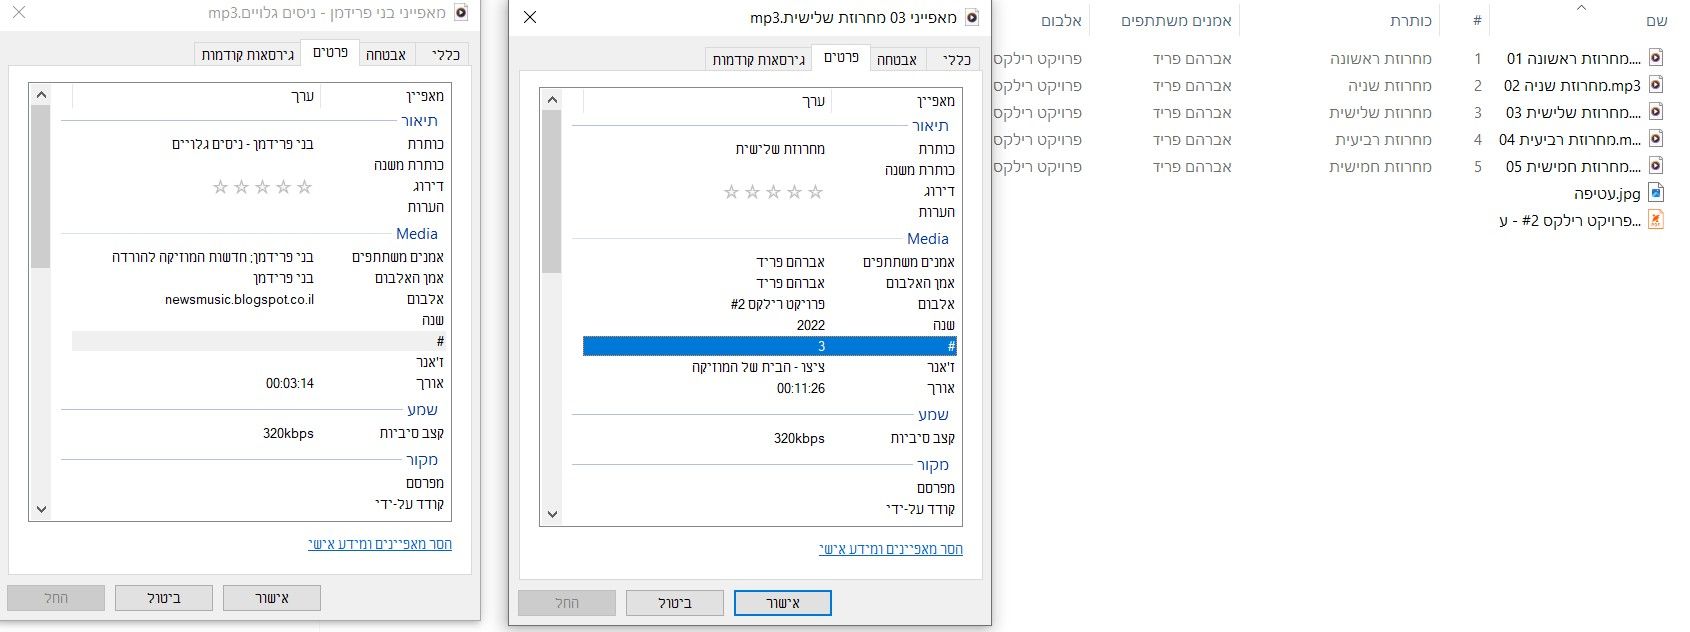Open גירסאות קודמות tab in the 03 מחרוזת שלישית dialog
1690x632 pixels.
pyautogui.click(x=758, y=59)
